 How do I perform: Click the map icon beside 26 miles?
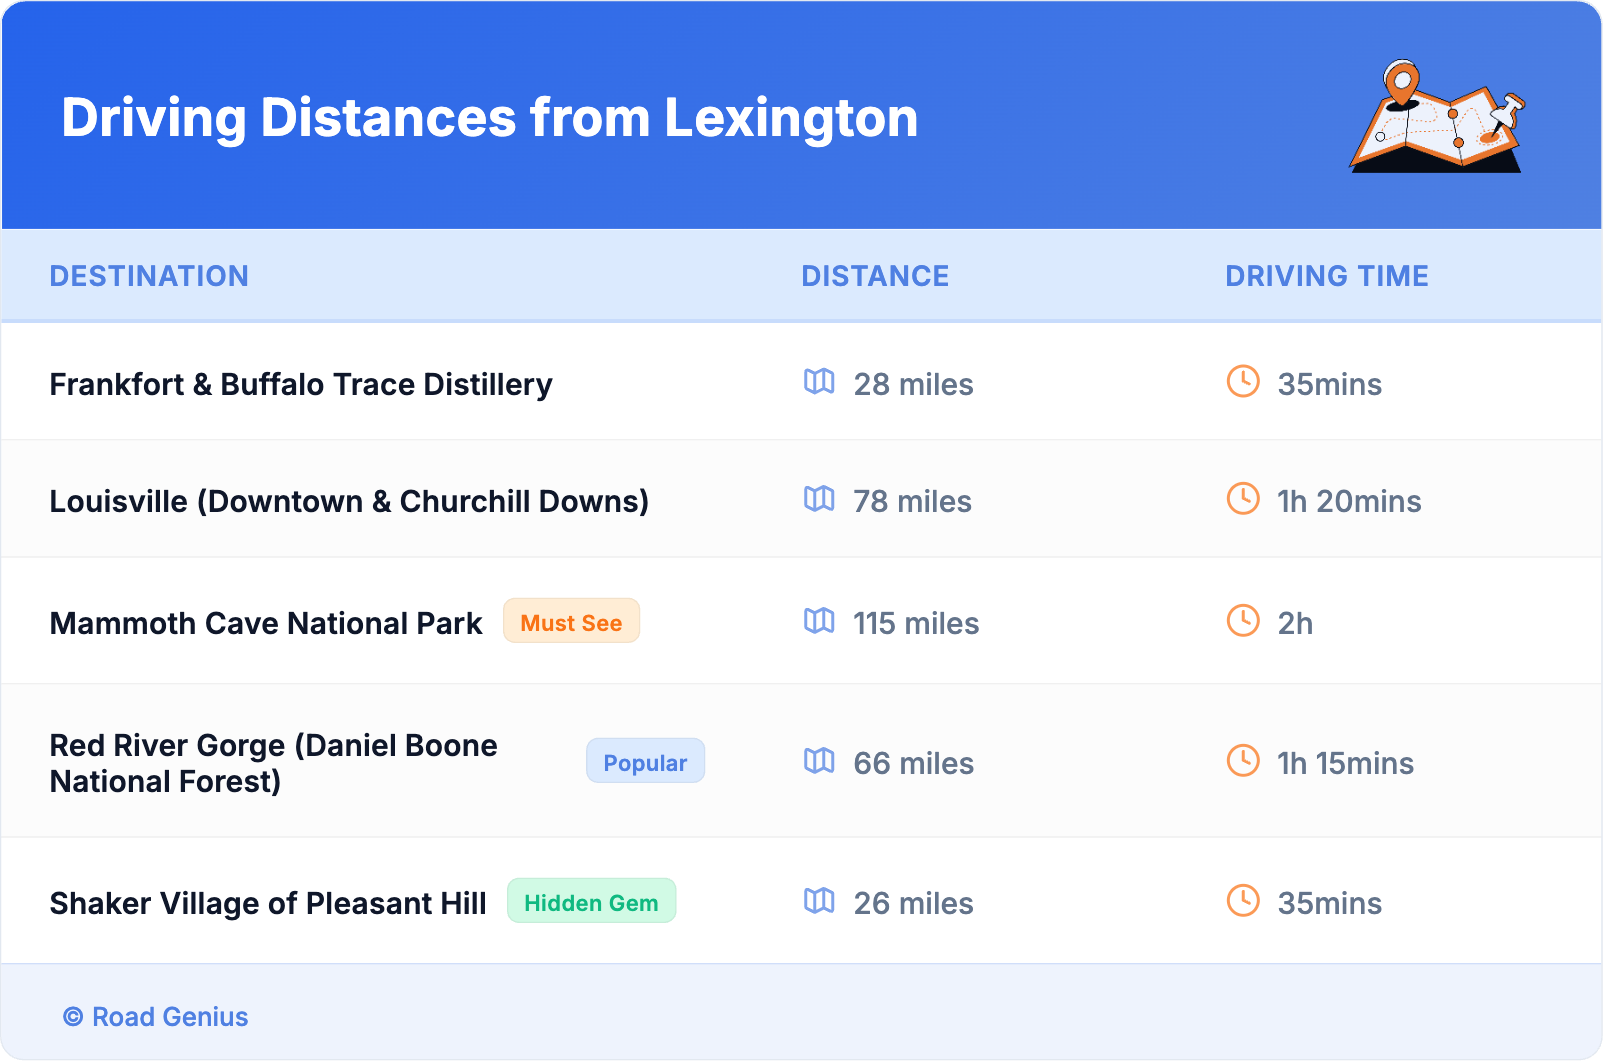tap(819, 901)
